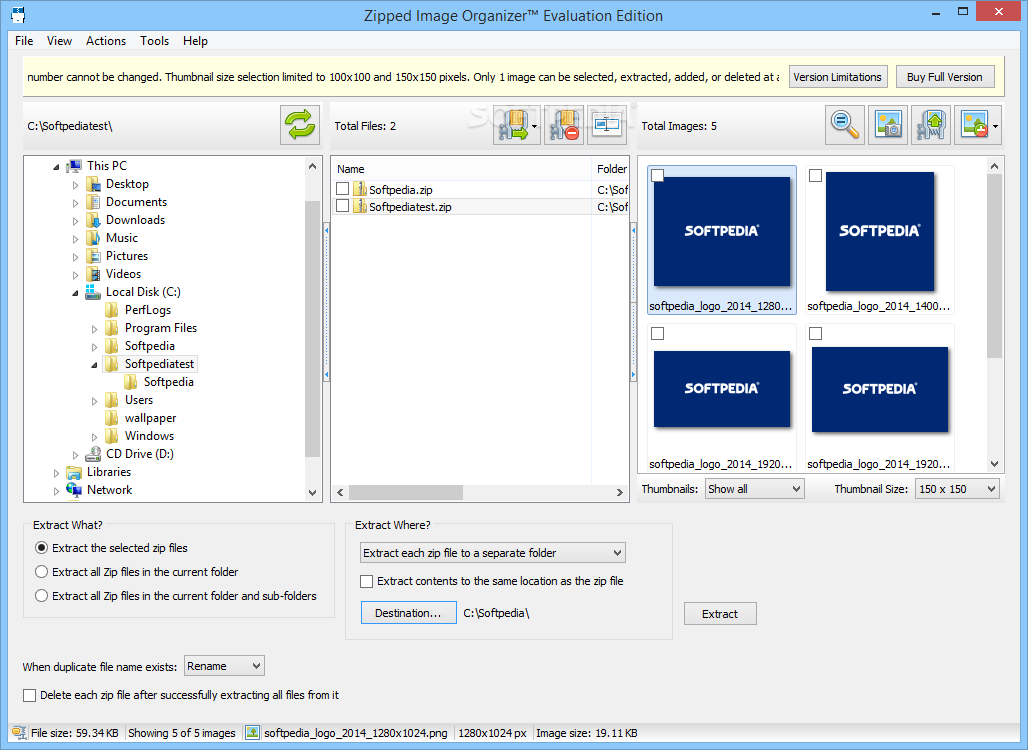Select the softpedia_logo_2014_1400 thumbnail image
This screenshot has height=750, width=1028.
pos(879,231)
